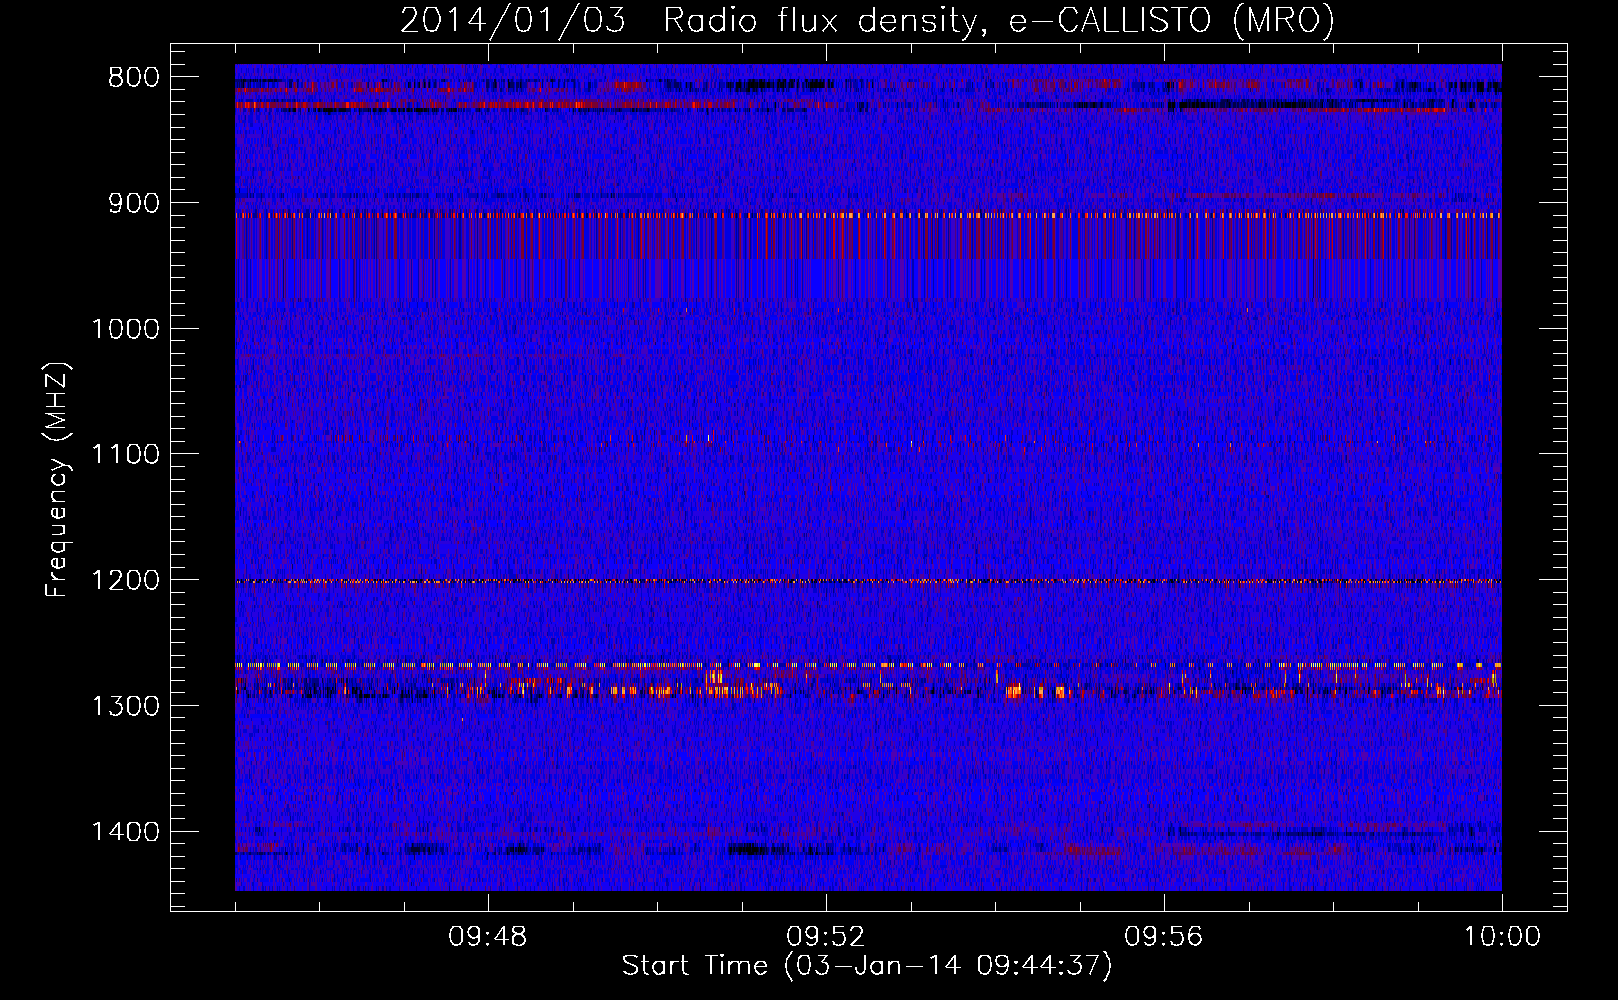1618x1000 pixels.
Task: Click the 900 frequency axis label
Action: pyautogui.click(x=133, y=203)
